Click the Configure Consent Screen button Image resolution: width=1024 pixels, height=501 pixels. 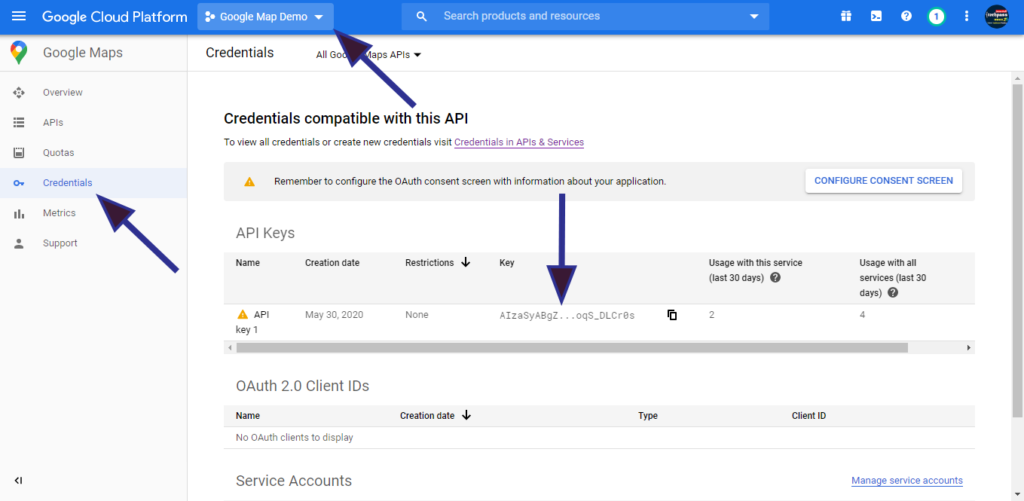[884, 181]
